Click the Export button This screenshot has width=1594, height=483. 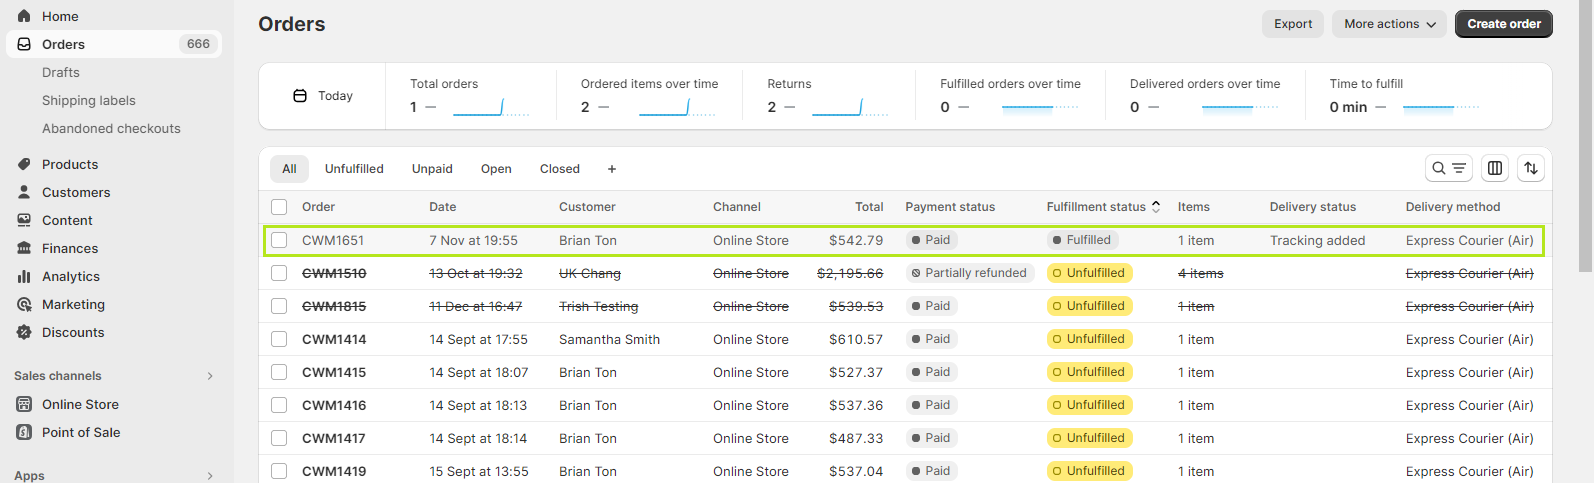tap(1292, 24)
